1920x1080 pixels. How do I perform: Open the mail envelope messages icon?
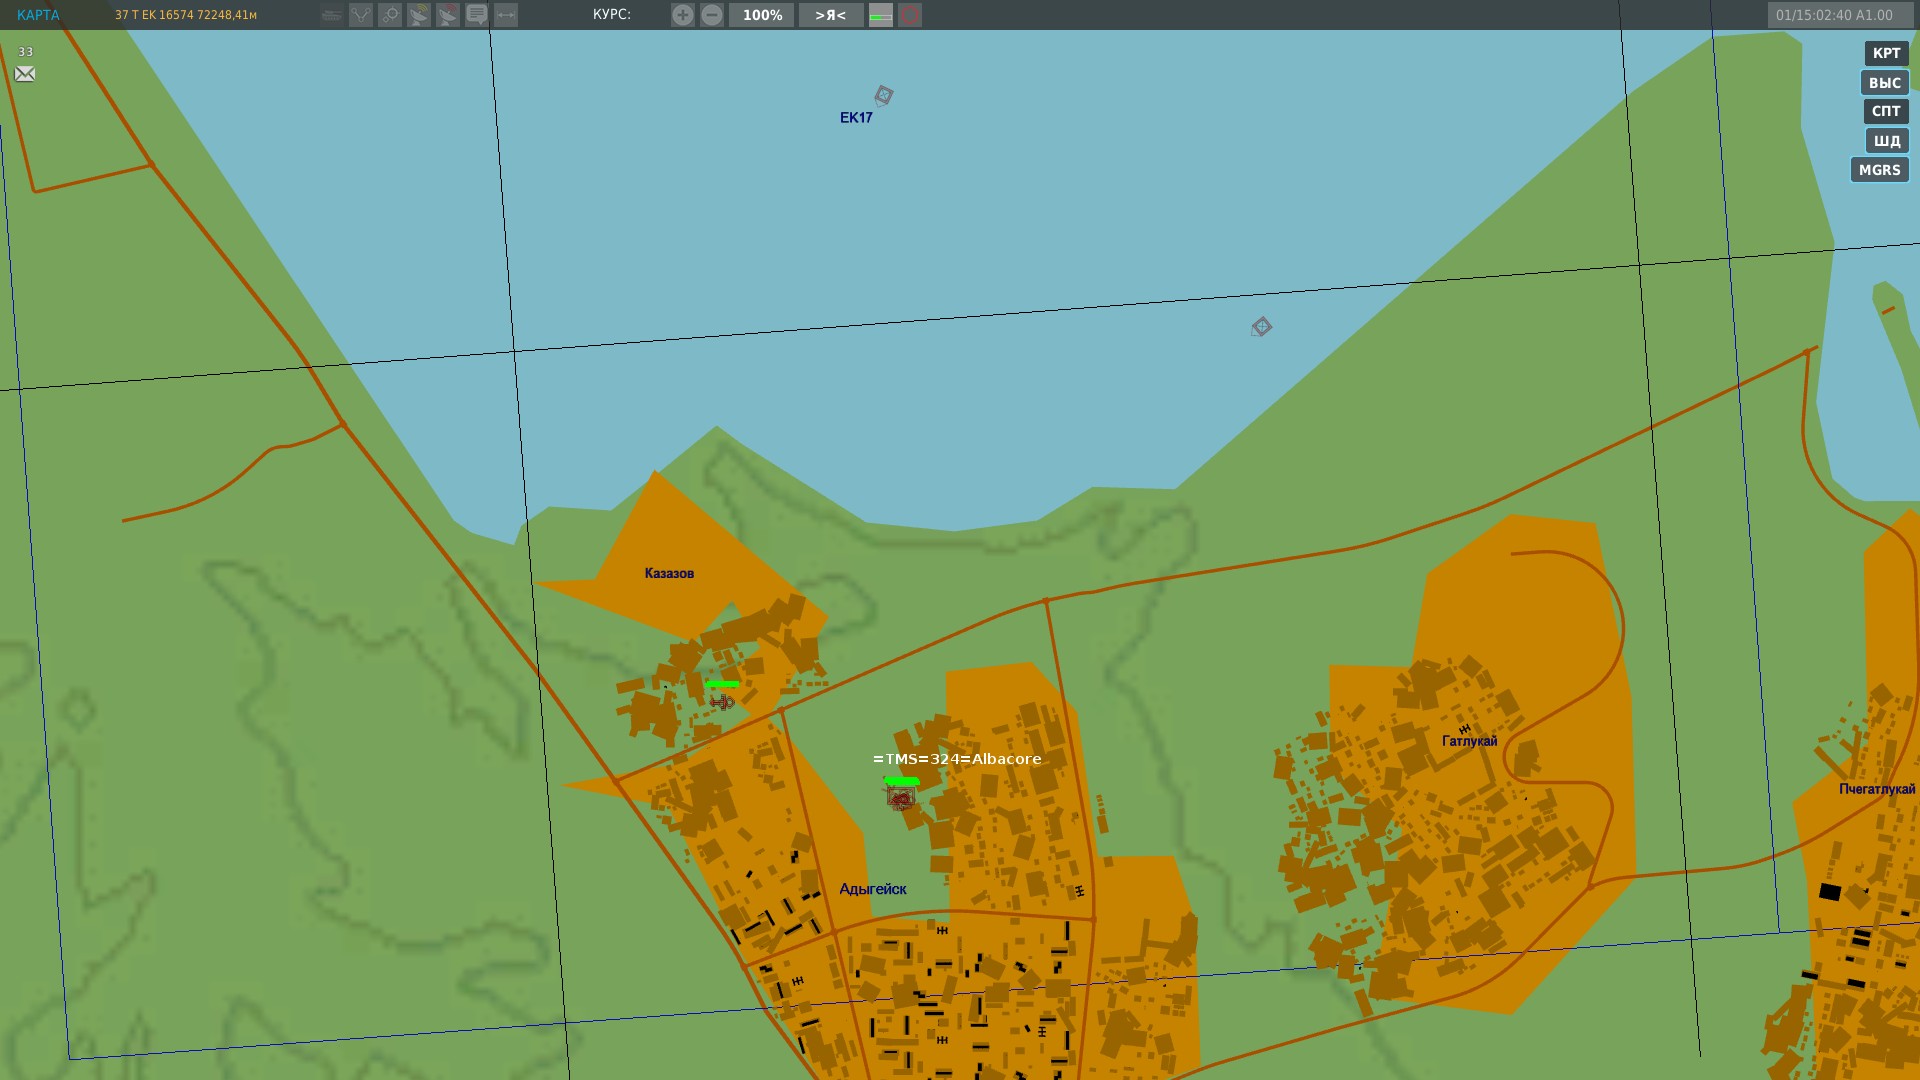click(25, 74)
